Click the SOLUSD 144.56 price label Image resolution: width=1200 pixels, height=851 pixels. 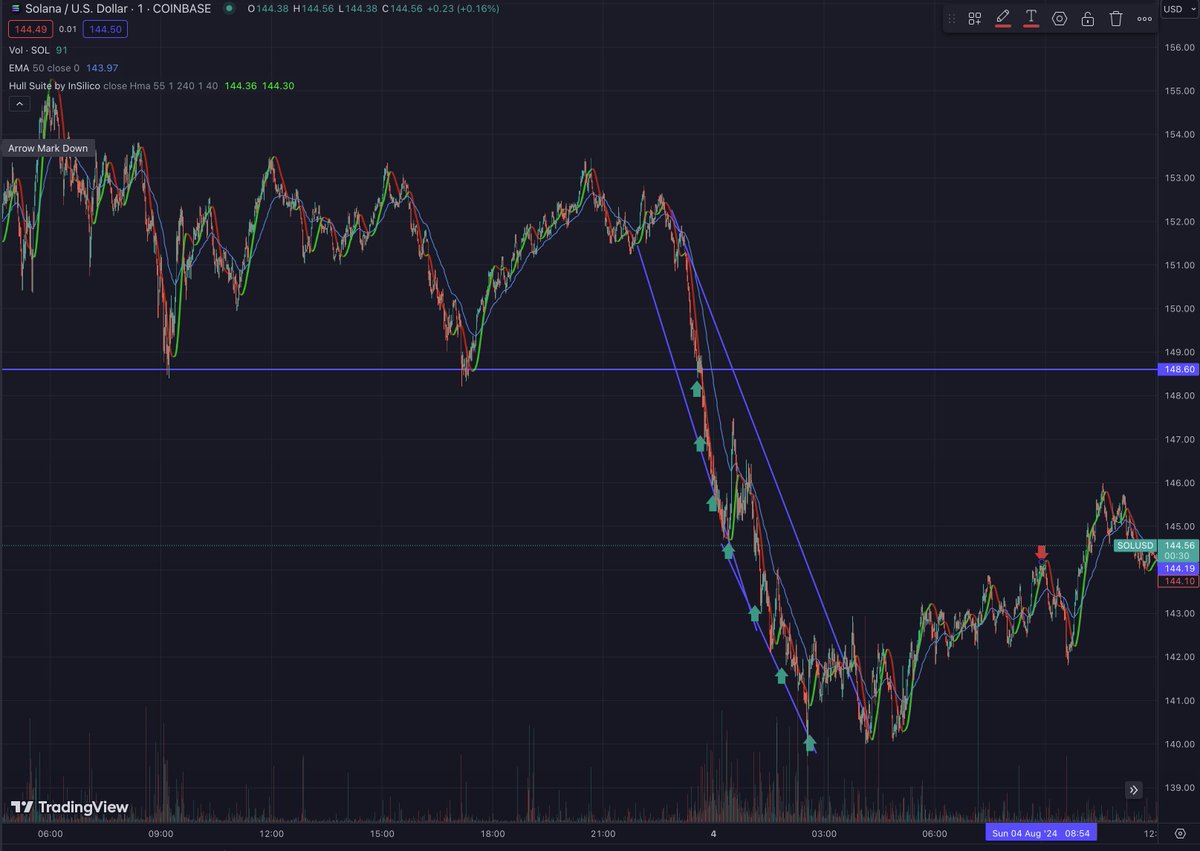(x=1156, y=546)
